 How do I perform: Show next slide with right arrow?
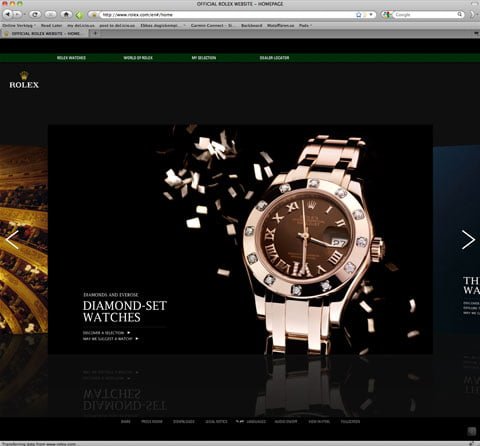tap(468, 239)
